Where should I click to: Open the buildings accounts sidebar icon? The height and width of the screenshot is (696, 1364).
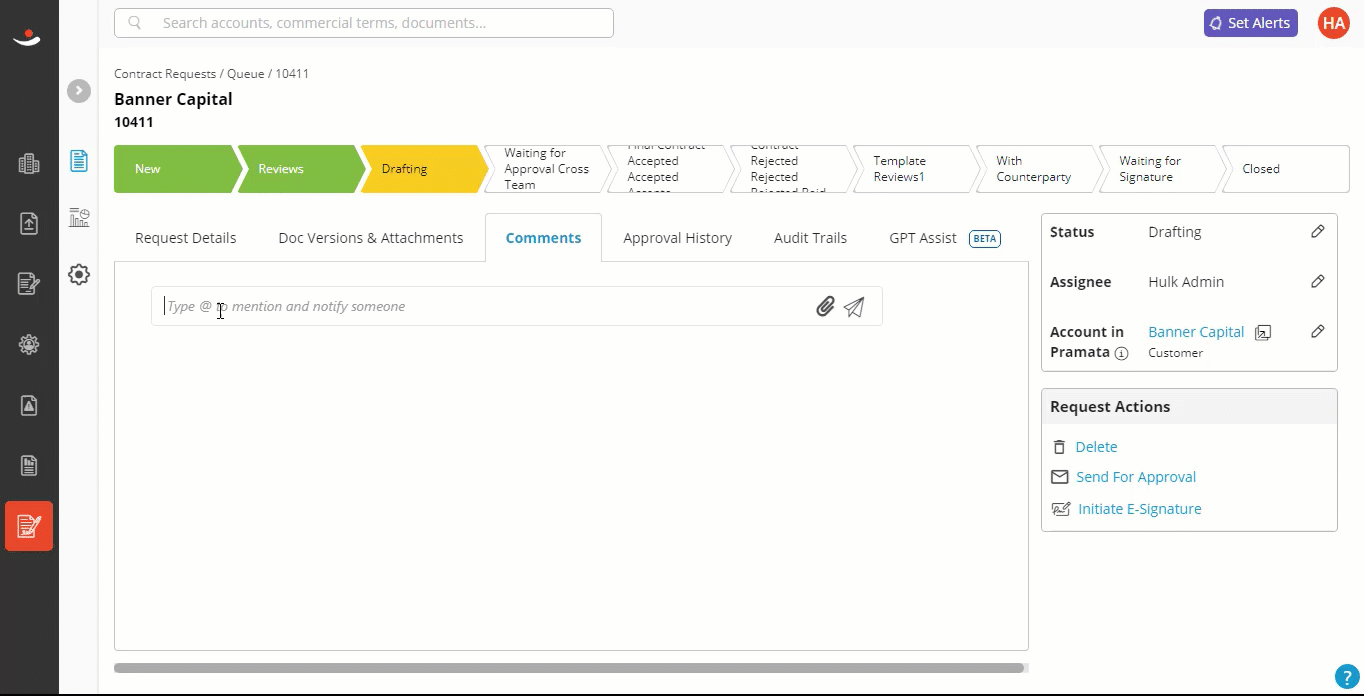point(29,164)
